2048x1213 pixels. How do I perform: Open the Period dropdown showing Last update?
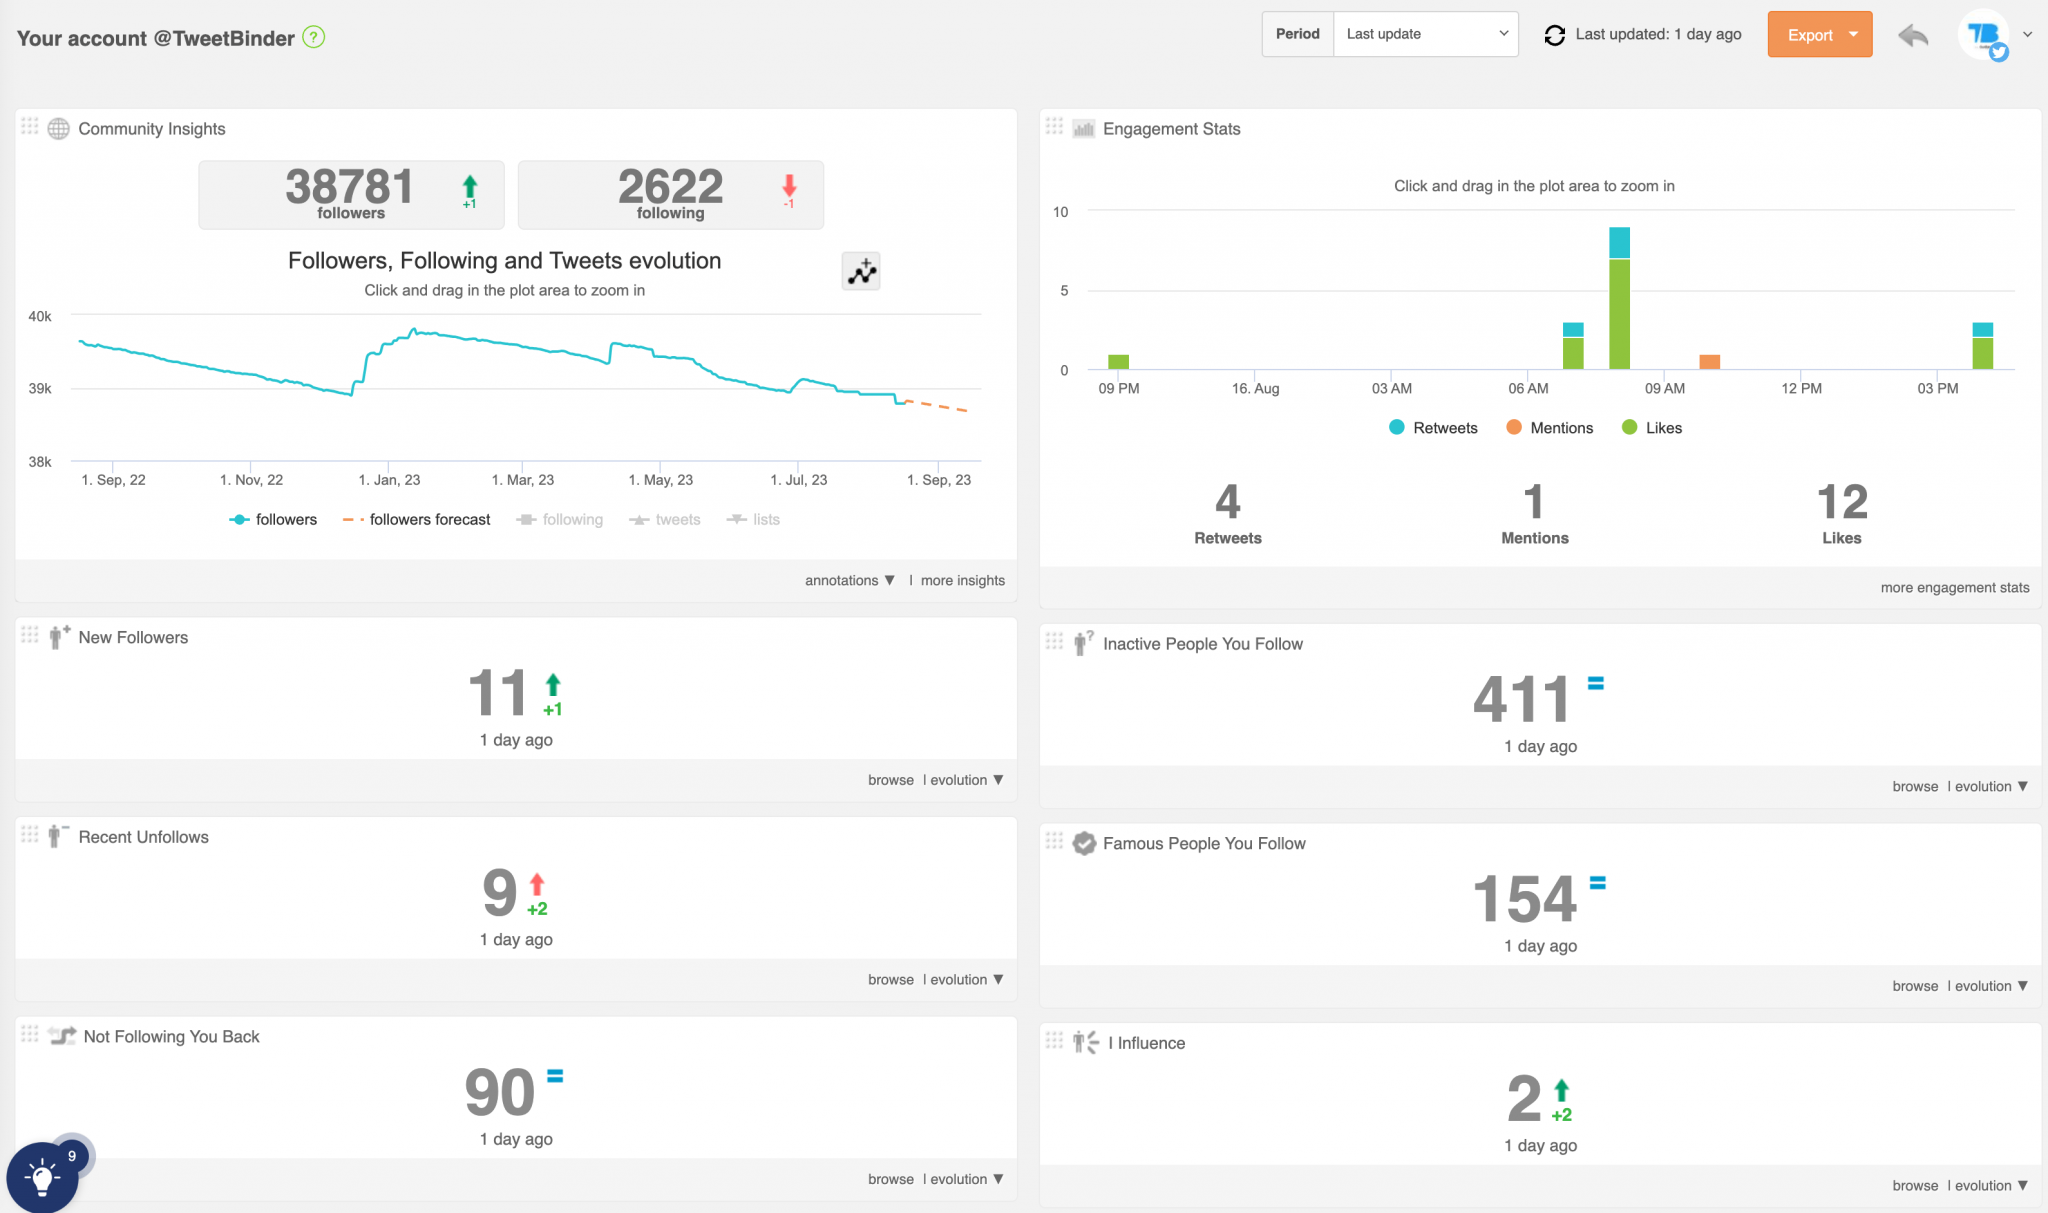pyautogui.click(x=1424, y=33)
